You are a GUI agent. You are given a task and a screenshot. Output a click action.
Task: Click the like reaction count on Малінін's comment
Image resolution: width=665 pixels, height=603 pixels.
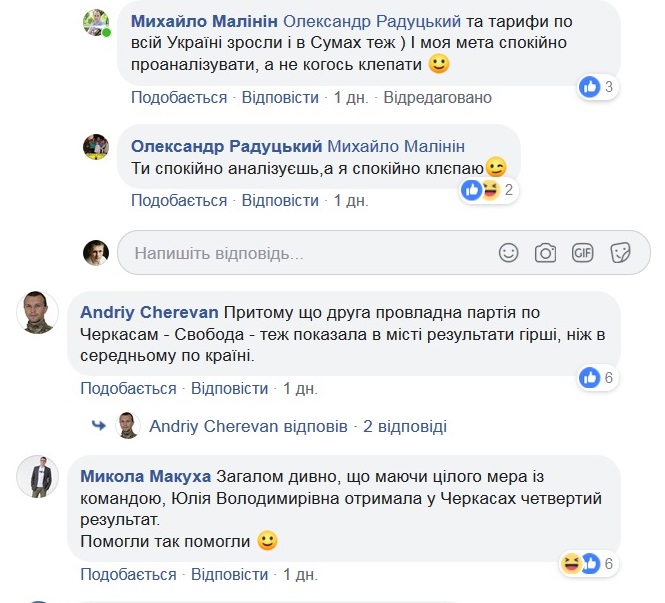coord(597,87)
